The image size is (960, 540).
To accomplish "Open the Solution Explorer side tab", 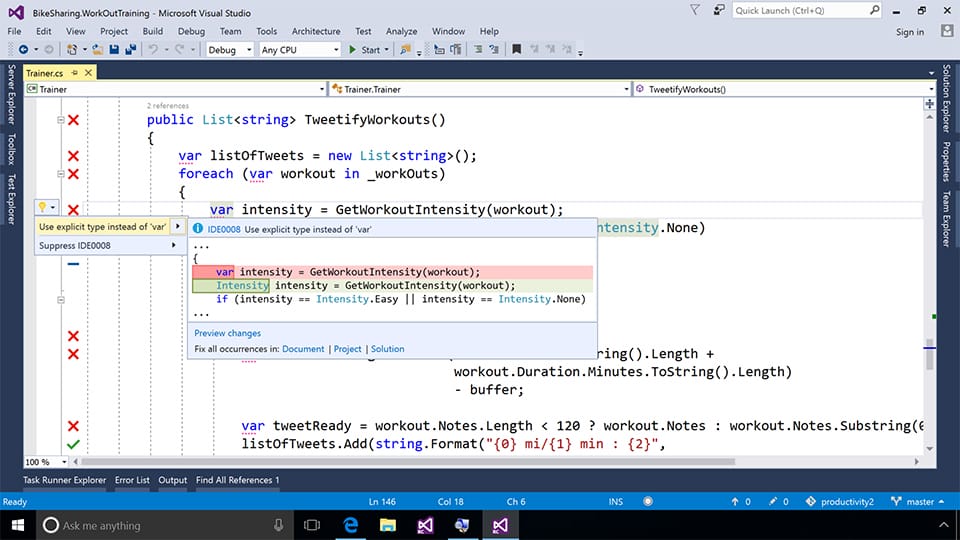I will click(947, 99).
